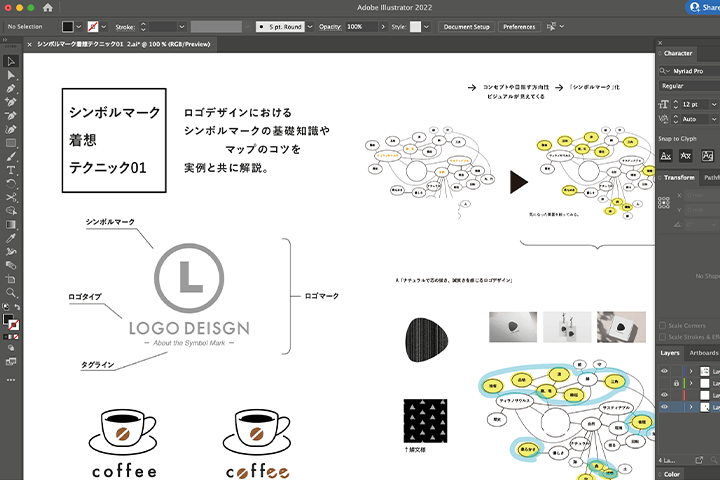Select the Rotate tool
720x480 pixels.
coord(11,184)
